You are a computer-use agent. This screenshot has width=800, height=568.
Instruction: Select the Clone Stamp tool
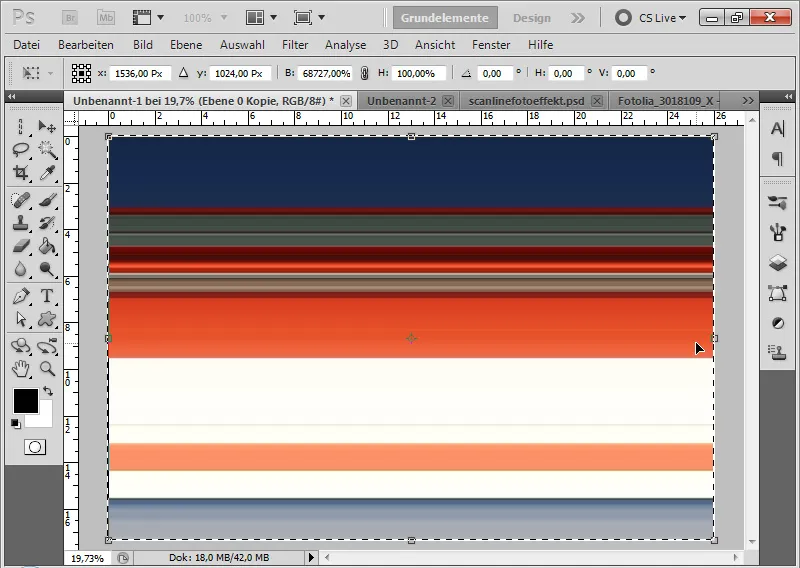[21, 223]
